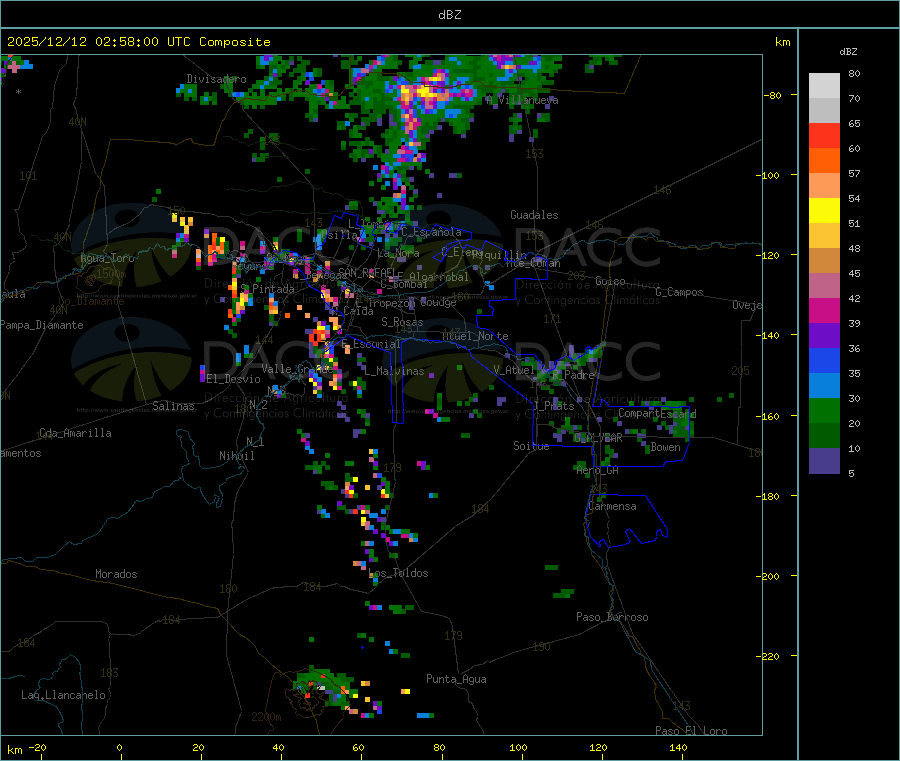Click the Morados map label
This screenshot has height=761, width=900.
pyautogui.click(x=117, y=574)
